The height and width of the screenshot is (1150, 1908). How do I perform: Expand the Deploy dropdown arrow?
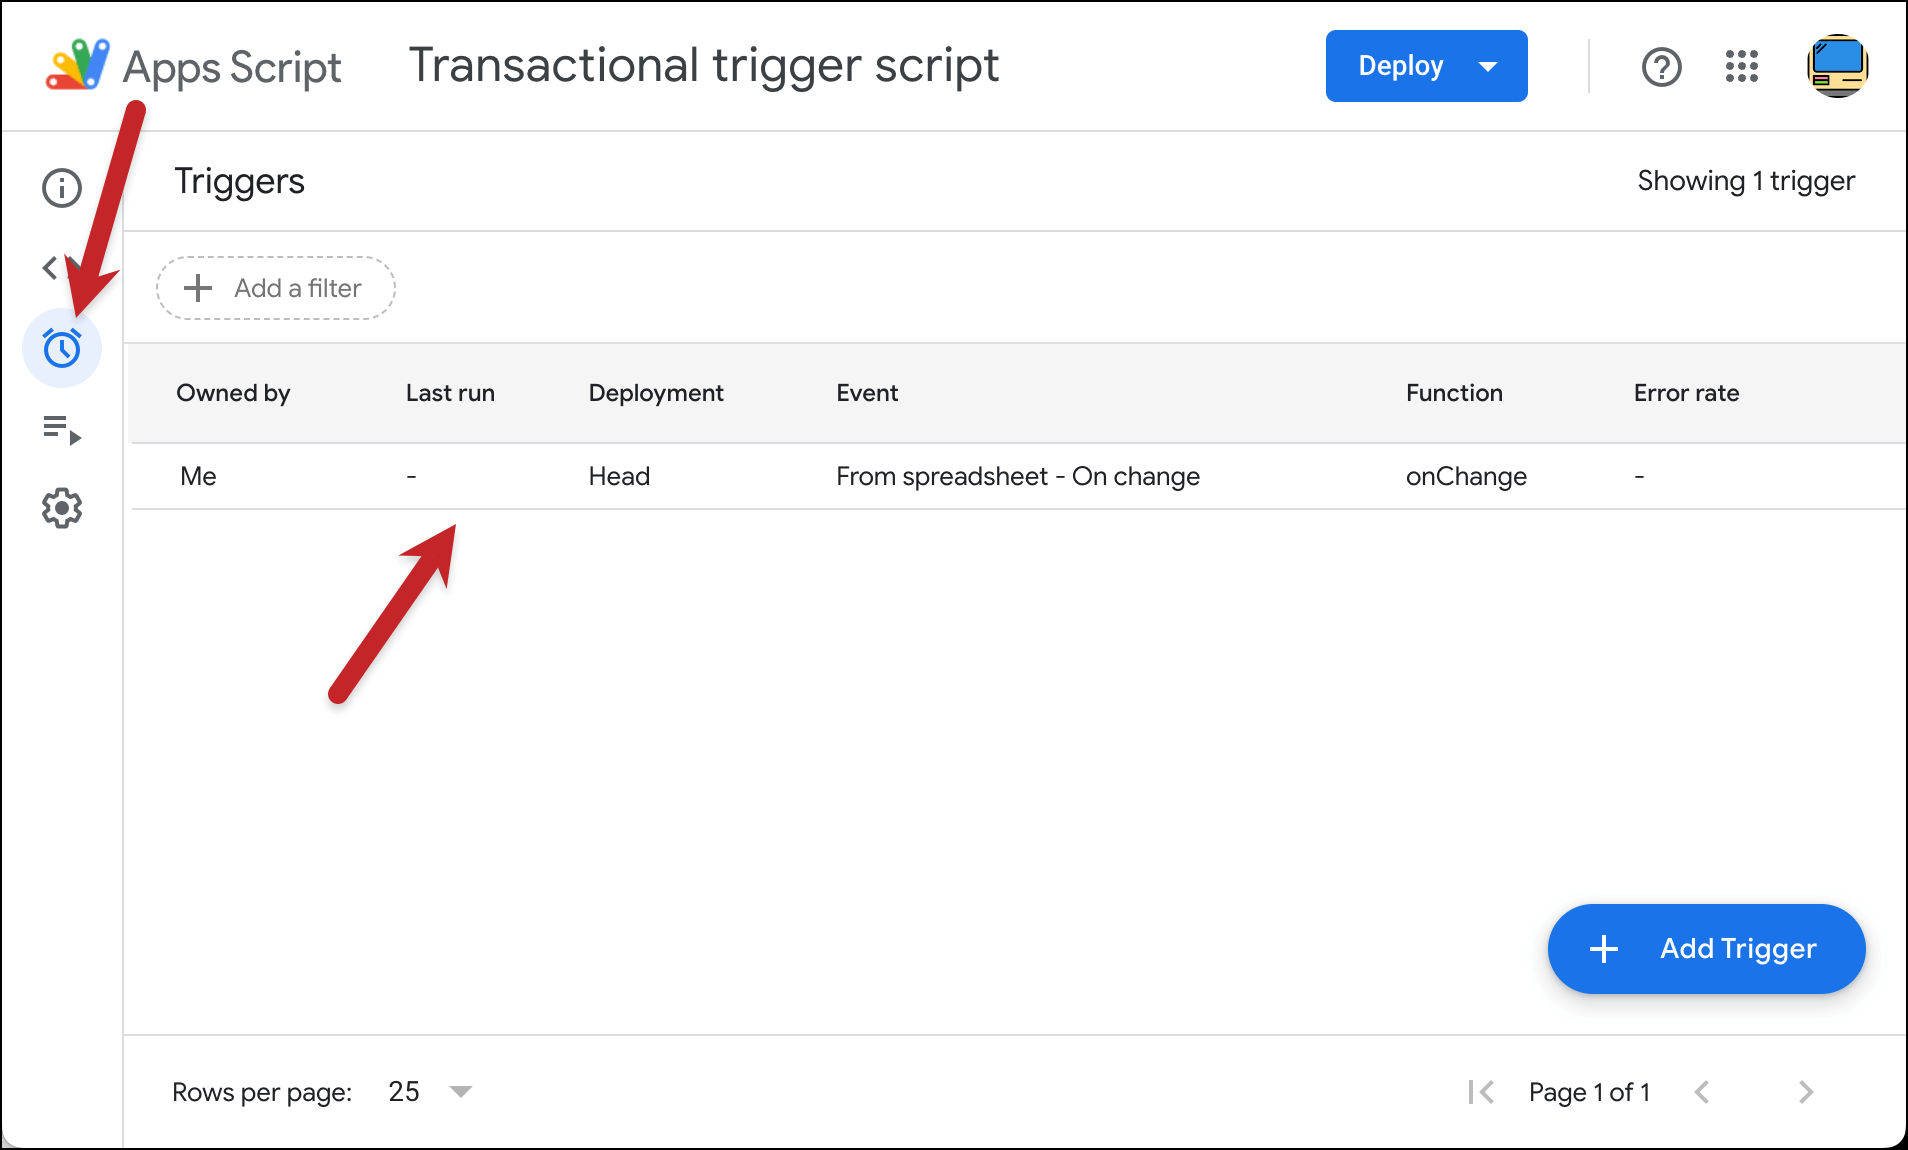pyautogui.click(x=1488, y=67)
